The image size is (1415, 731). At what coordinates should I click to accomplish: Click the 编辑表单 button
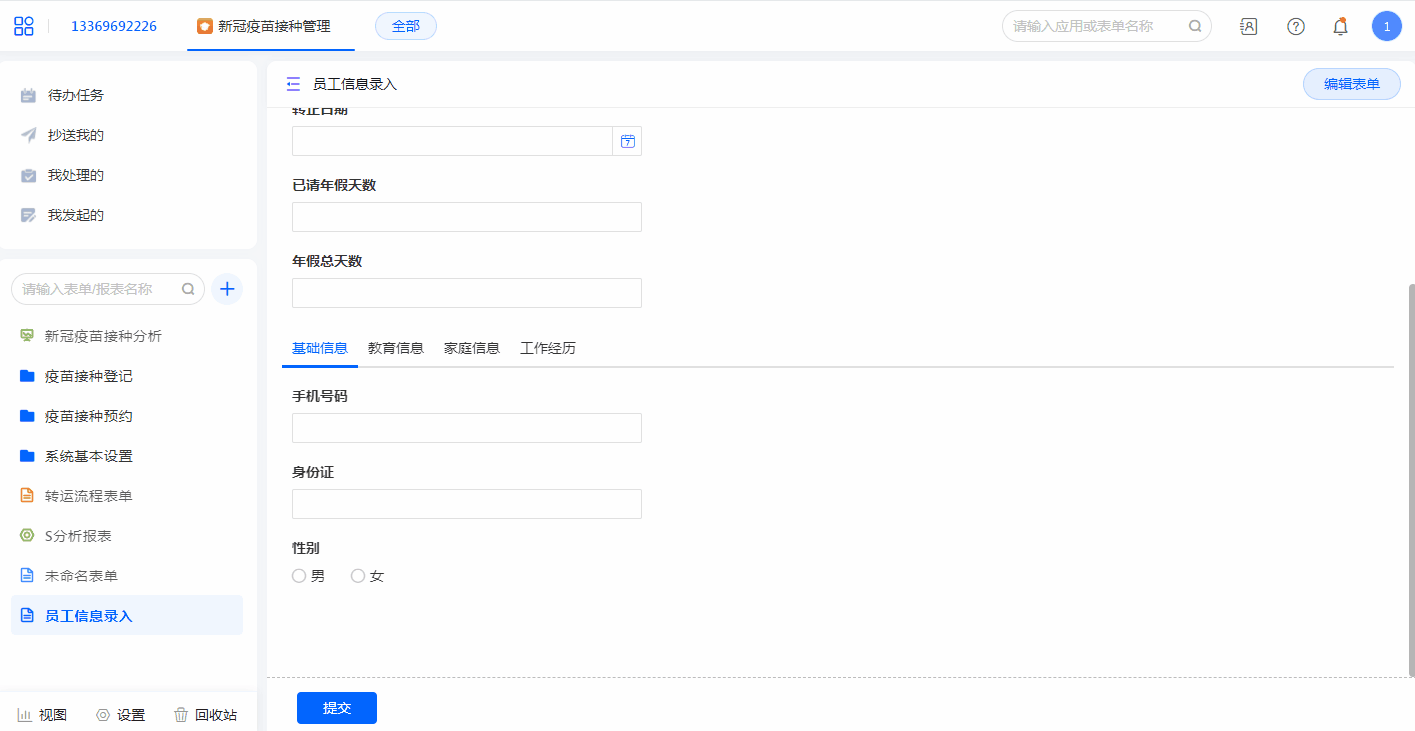(x=1351, y=84)
